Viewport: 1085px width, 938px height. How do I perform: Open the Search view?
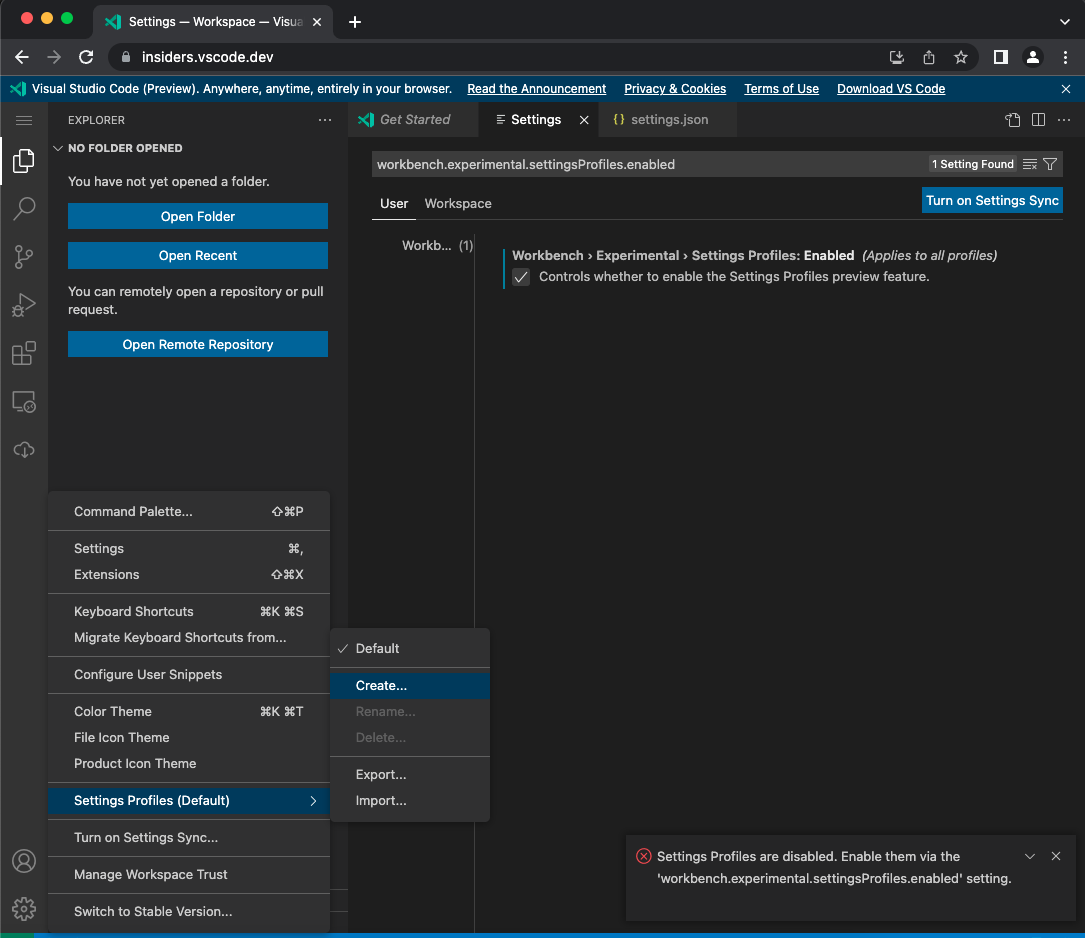tap(23, 208)
